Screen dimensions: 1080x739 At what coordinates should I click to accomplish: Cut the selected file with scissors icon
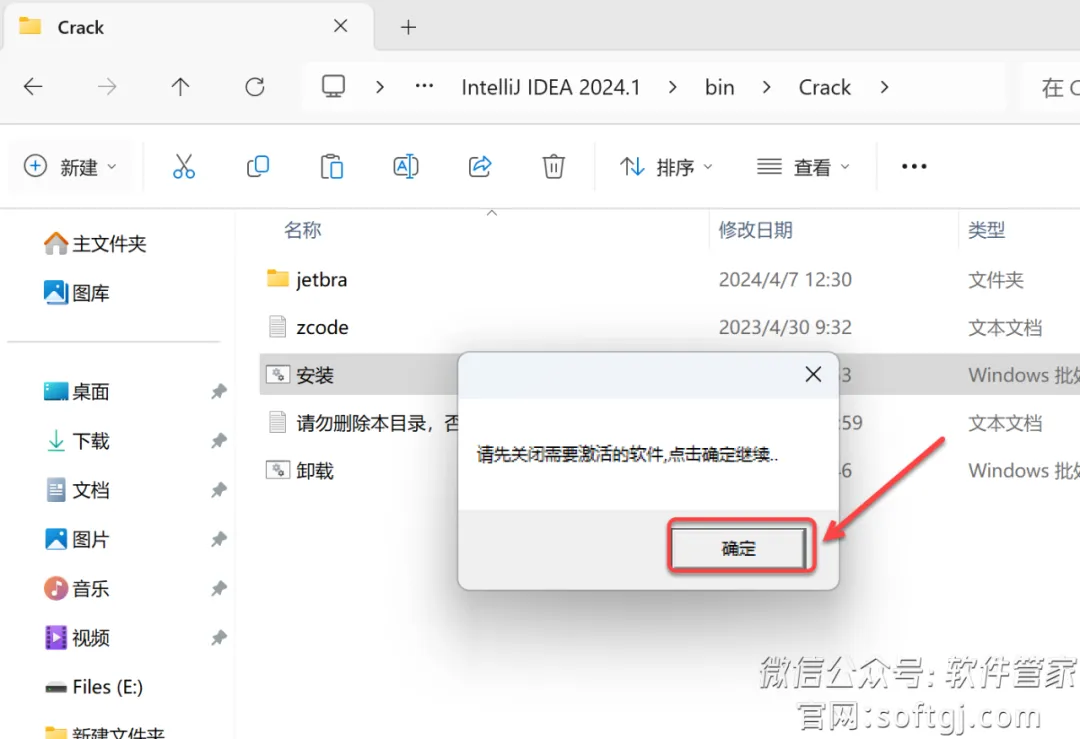click(184, 167)
